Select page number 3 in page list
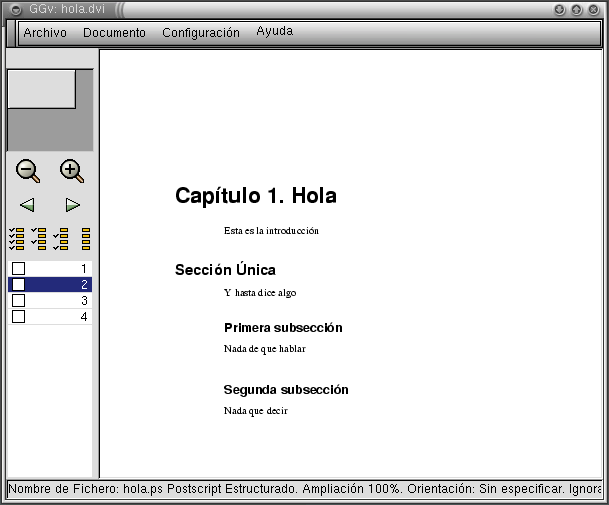The height and width of the screenshot is (505, 609). [x=60, y=300]
